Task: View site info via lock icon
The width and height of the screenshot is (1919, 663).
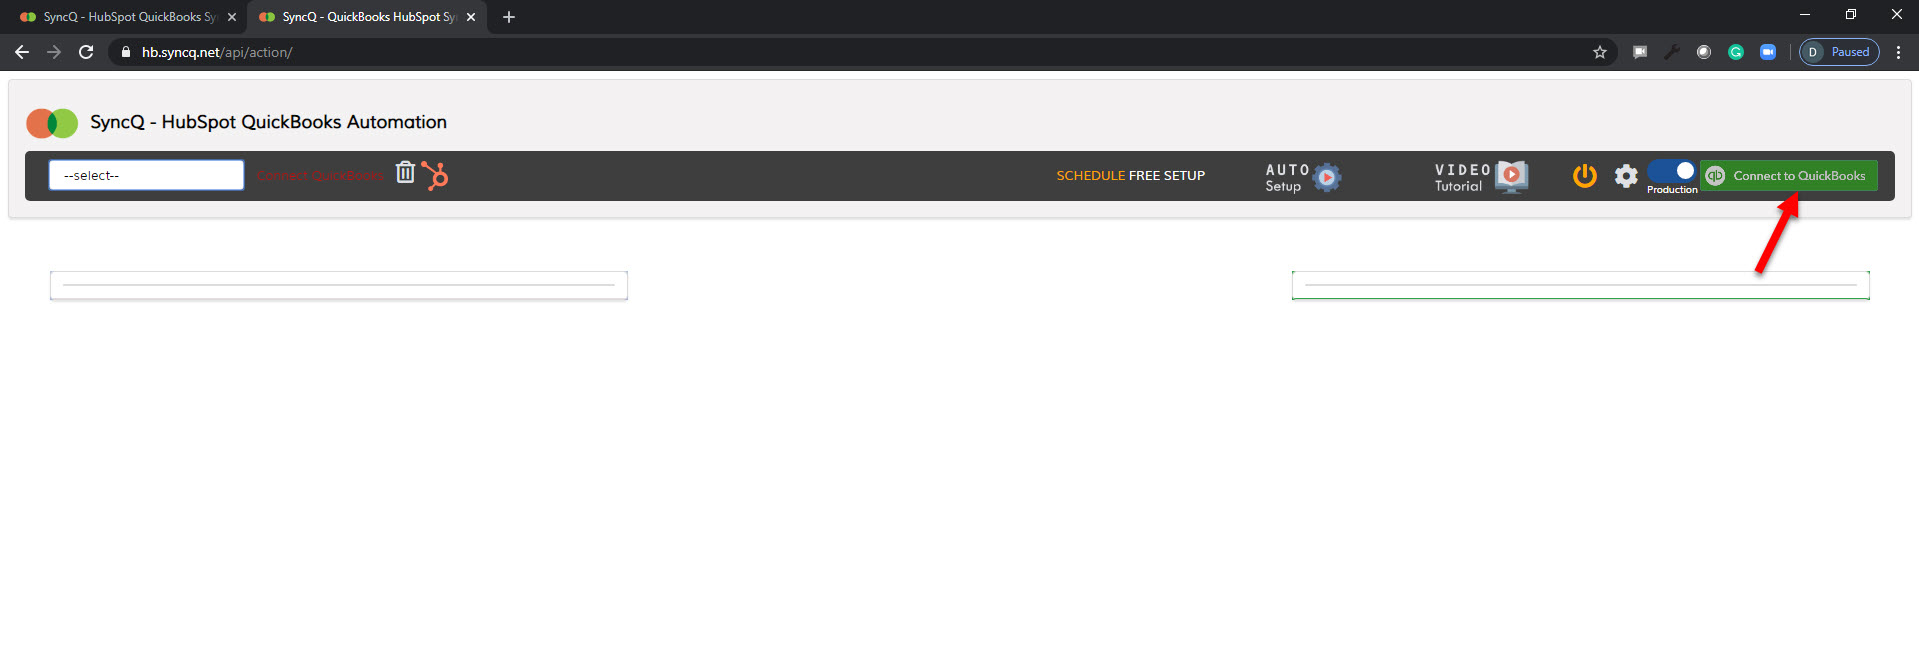Action: click(125, 52)
